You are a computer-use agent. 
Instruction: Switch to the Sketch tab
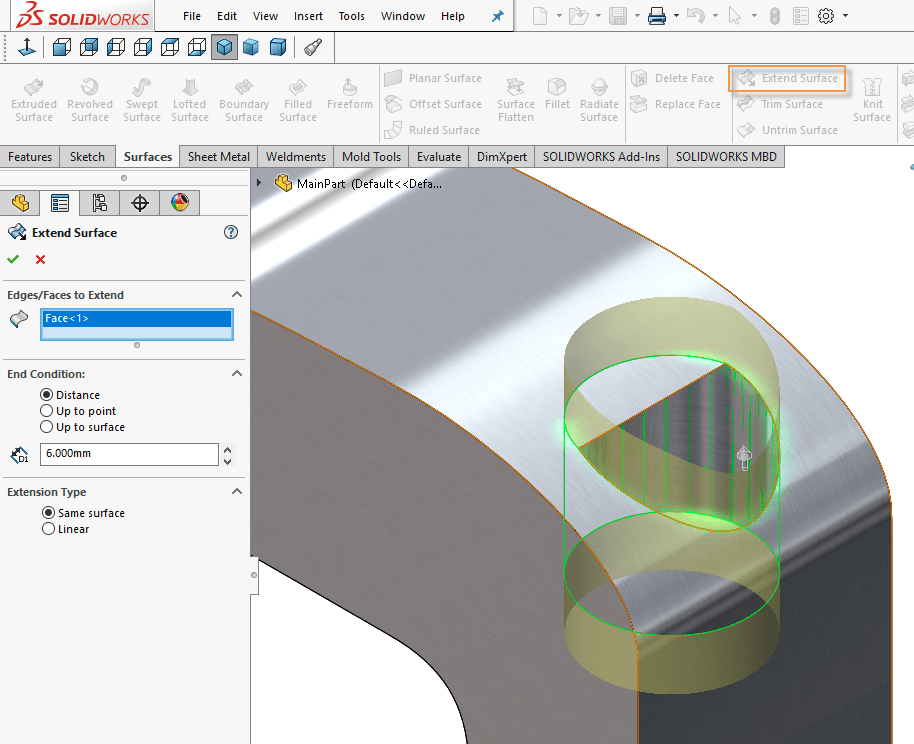[x=87, y=157]
